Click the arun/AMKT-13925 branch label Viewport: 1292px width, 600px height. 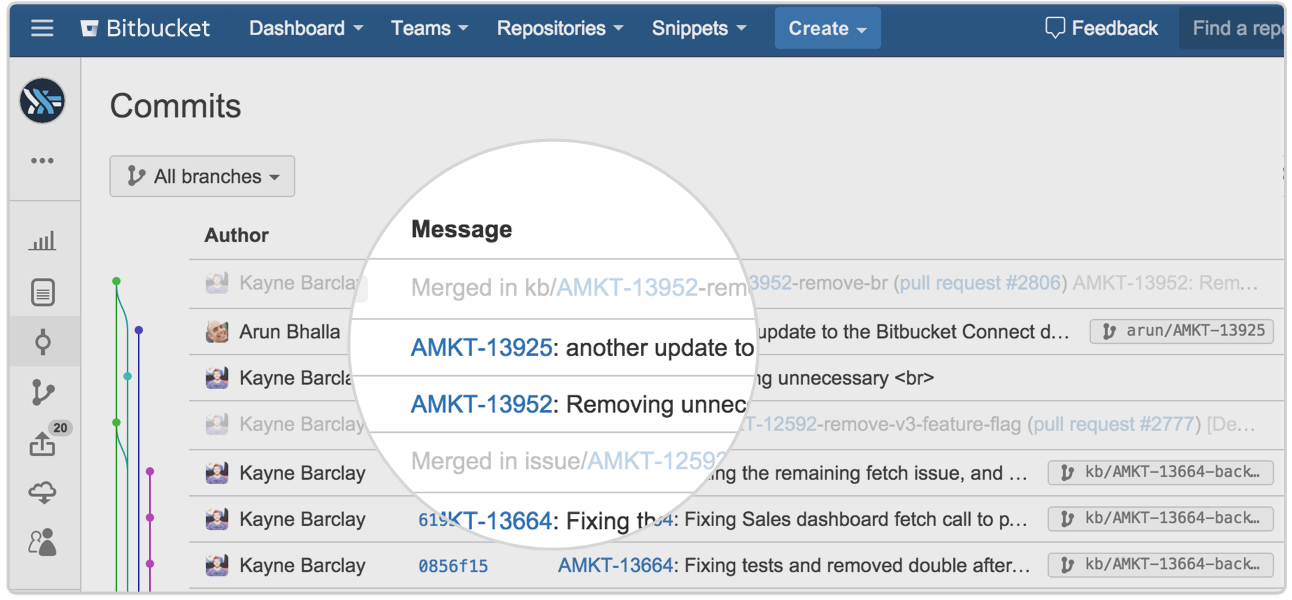coord(1181,331)
